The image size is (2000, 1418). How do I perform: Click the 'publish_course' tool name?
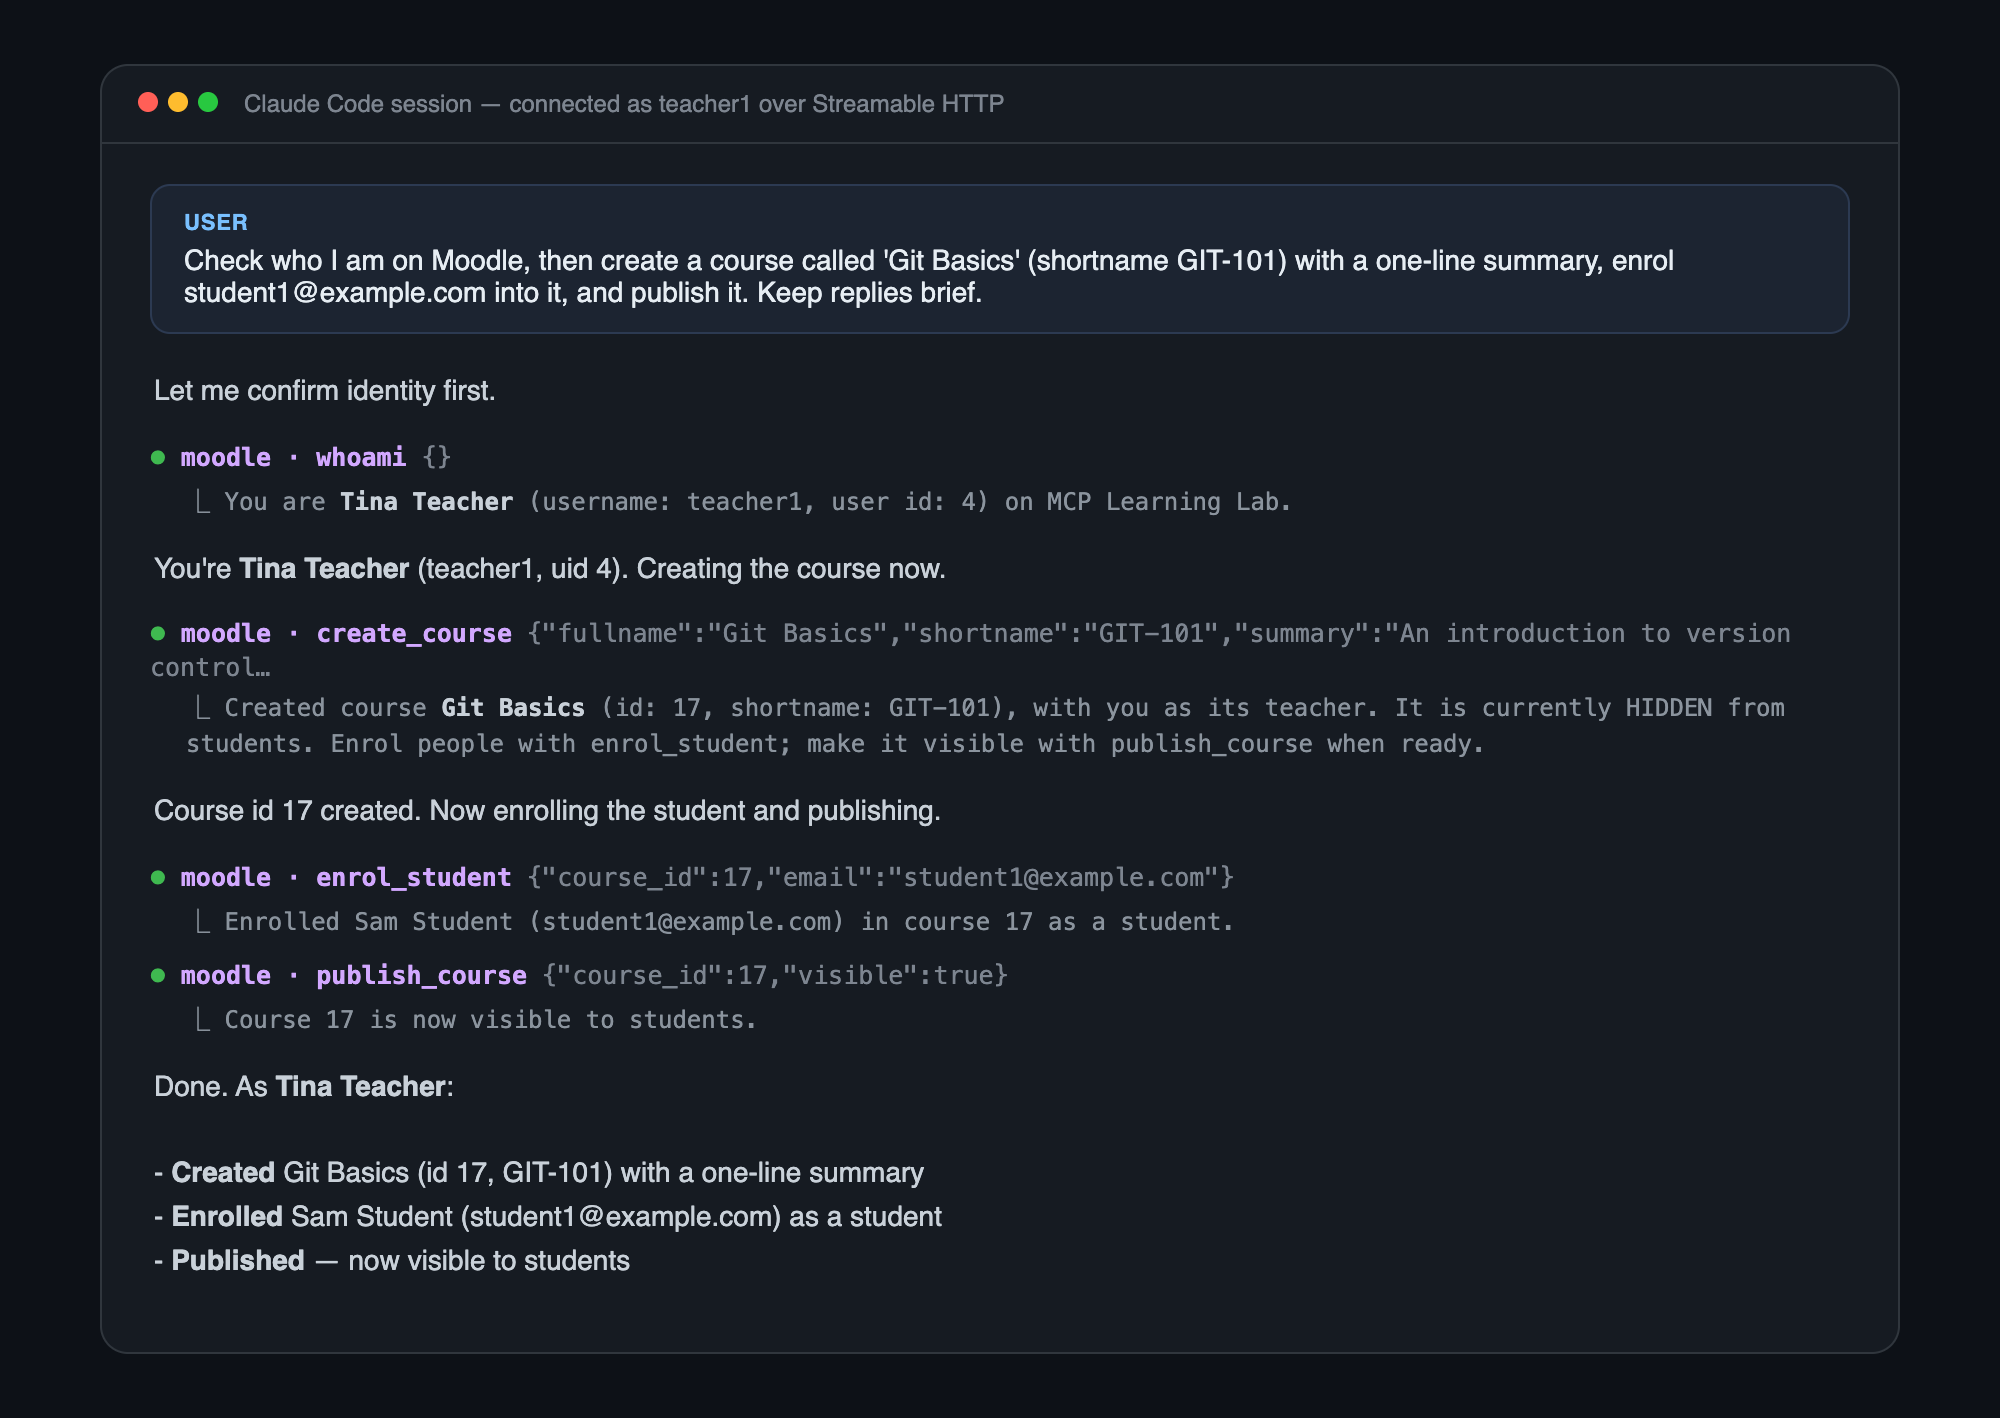(x=421, y=976)
